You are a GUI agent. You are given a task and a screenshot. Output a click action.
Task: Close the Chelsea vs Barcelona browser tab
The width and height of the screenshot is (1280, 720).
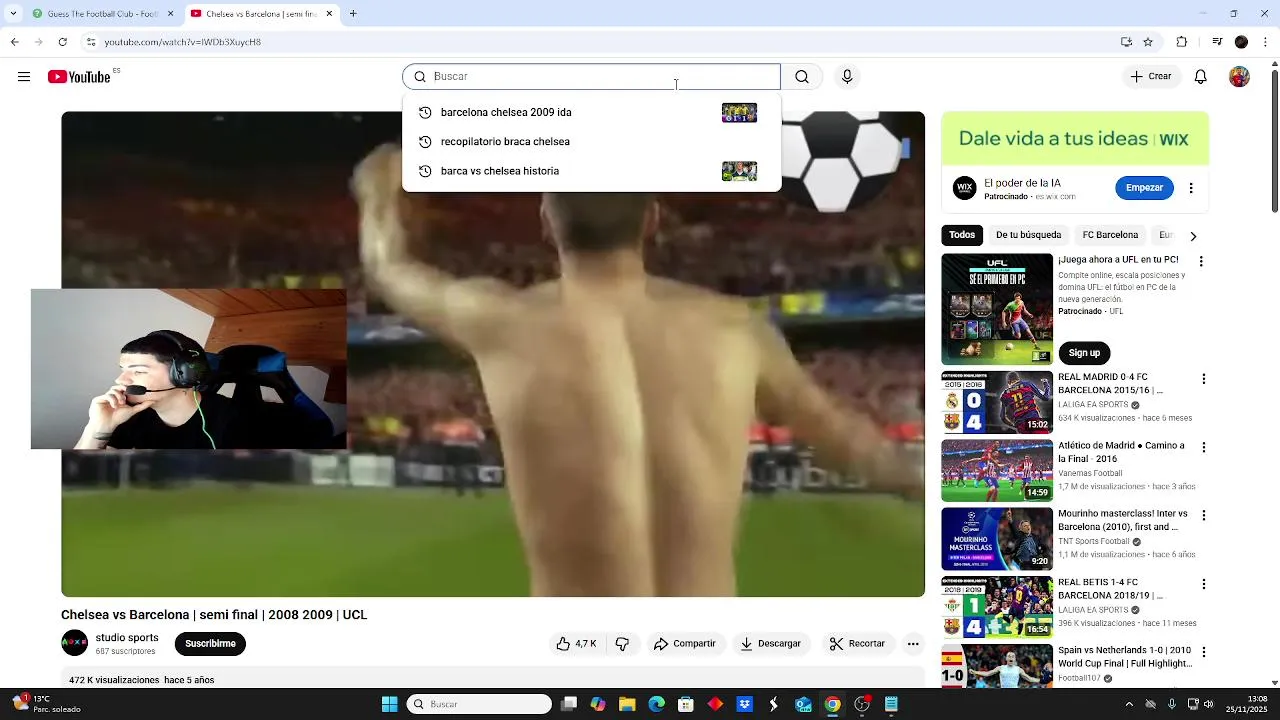(329, 14)
